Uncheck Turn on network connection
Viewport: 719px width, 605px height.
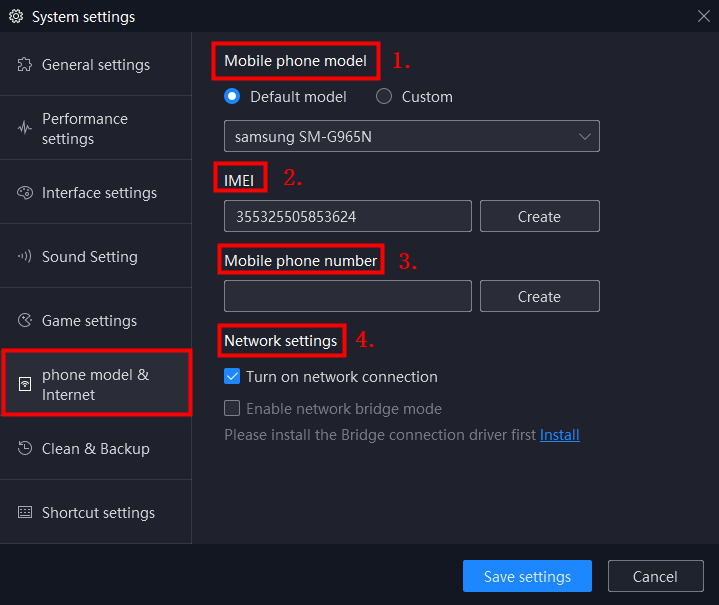point(232,377)
